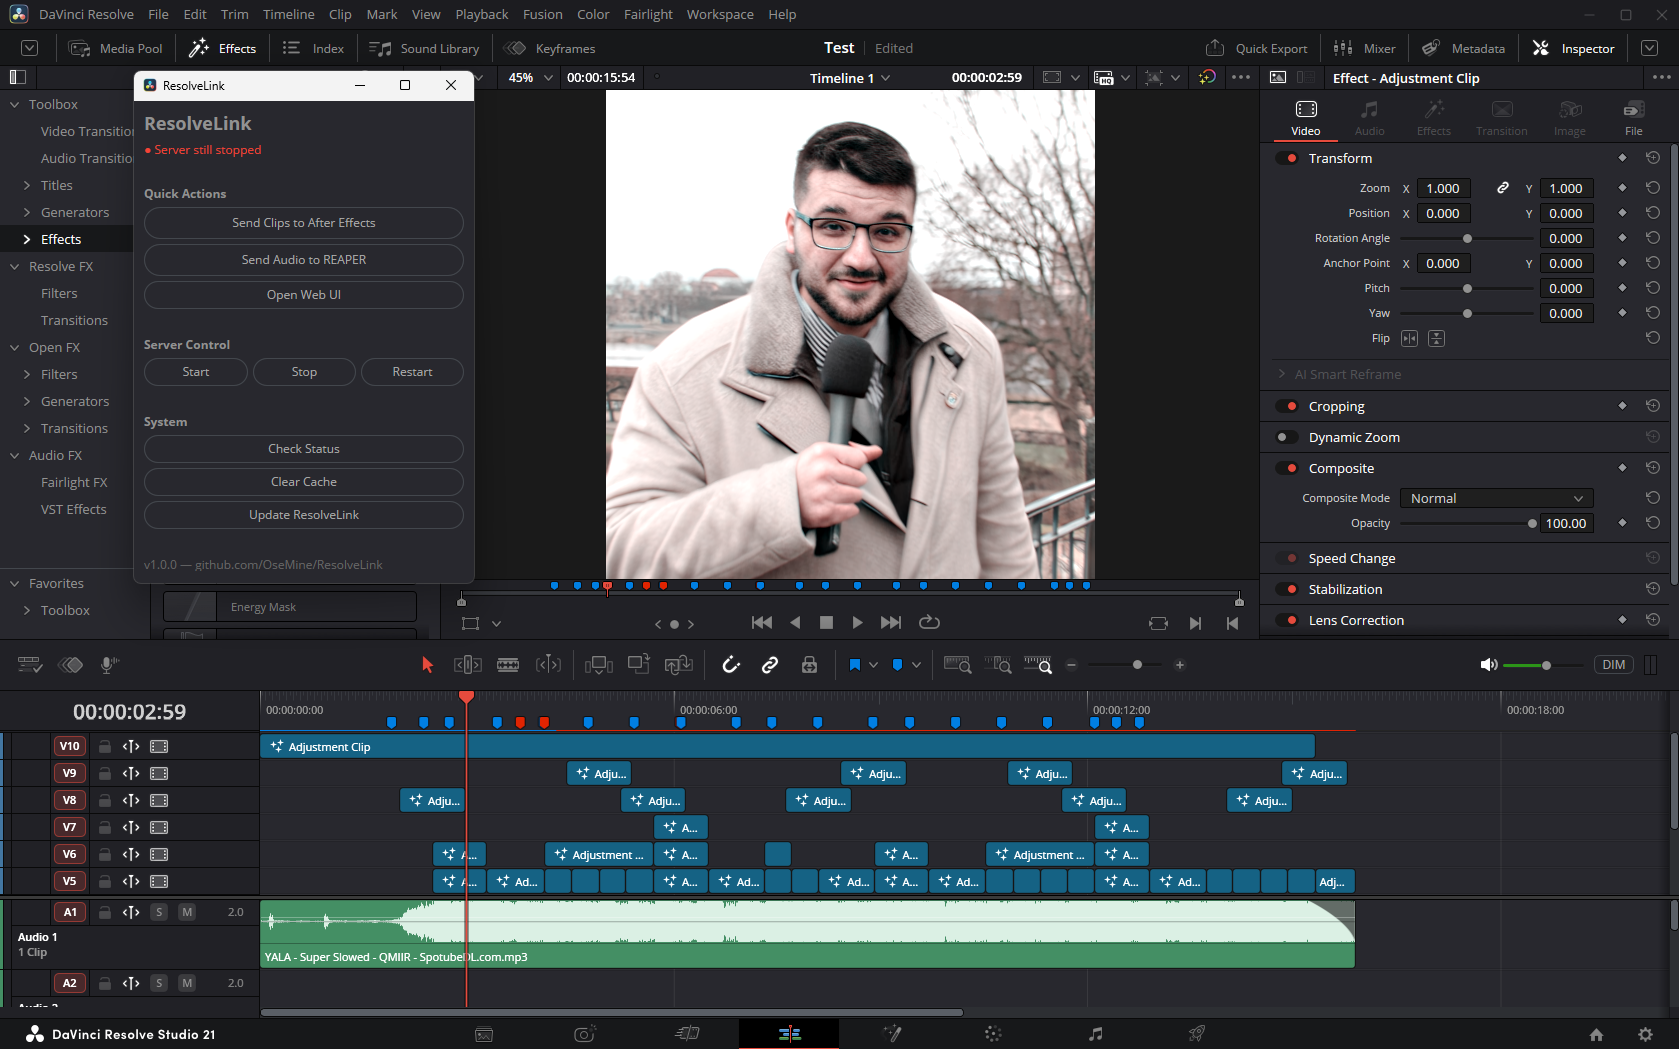The width and height of the screenshot is (1679, 1049).
Task: Click Update ResolveLink button
Action: click(304, 515)
